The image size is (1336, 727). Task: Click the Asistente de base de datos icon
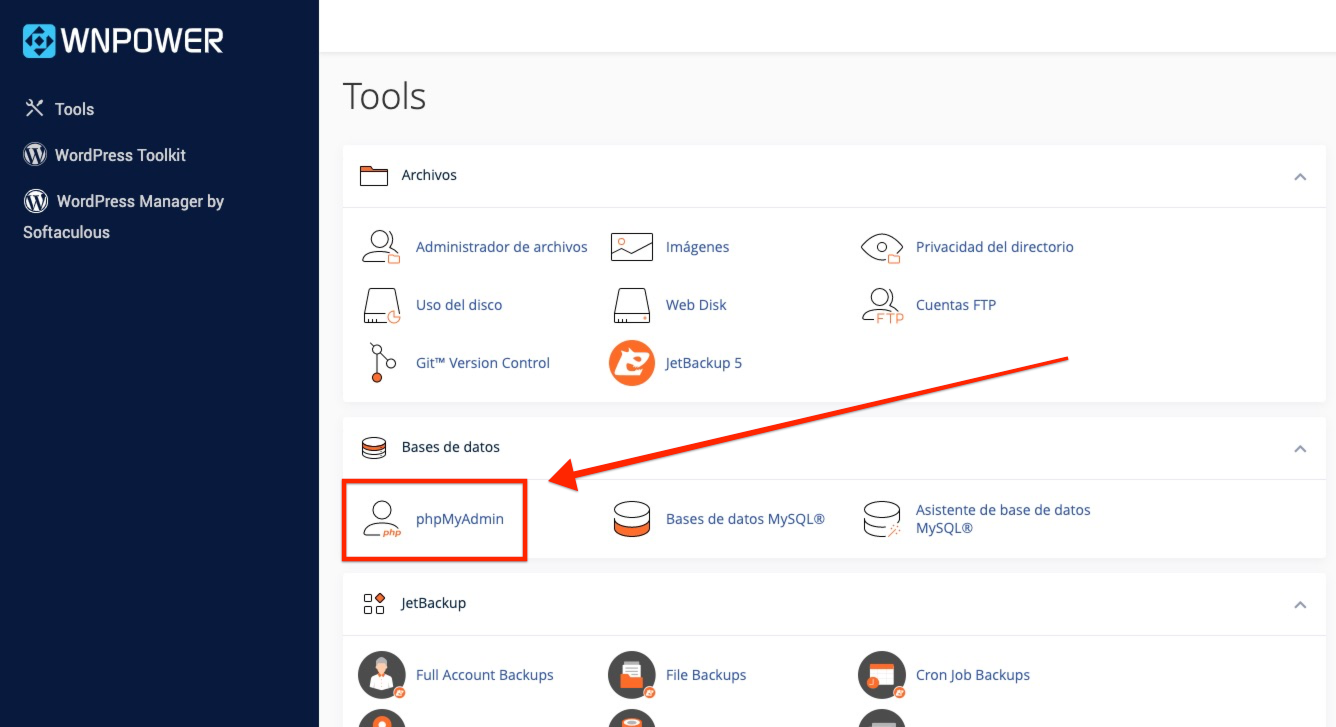point(881,520)
